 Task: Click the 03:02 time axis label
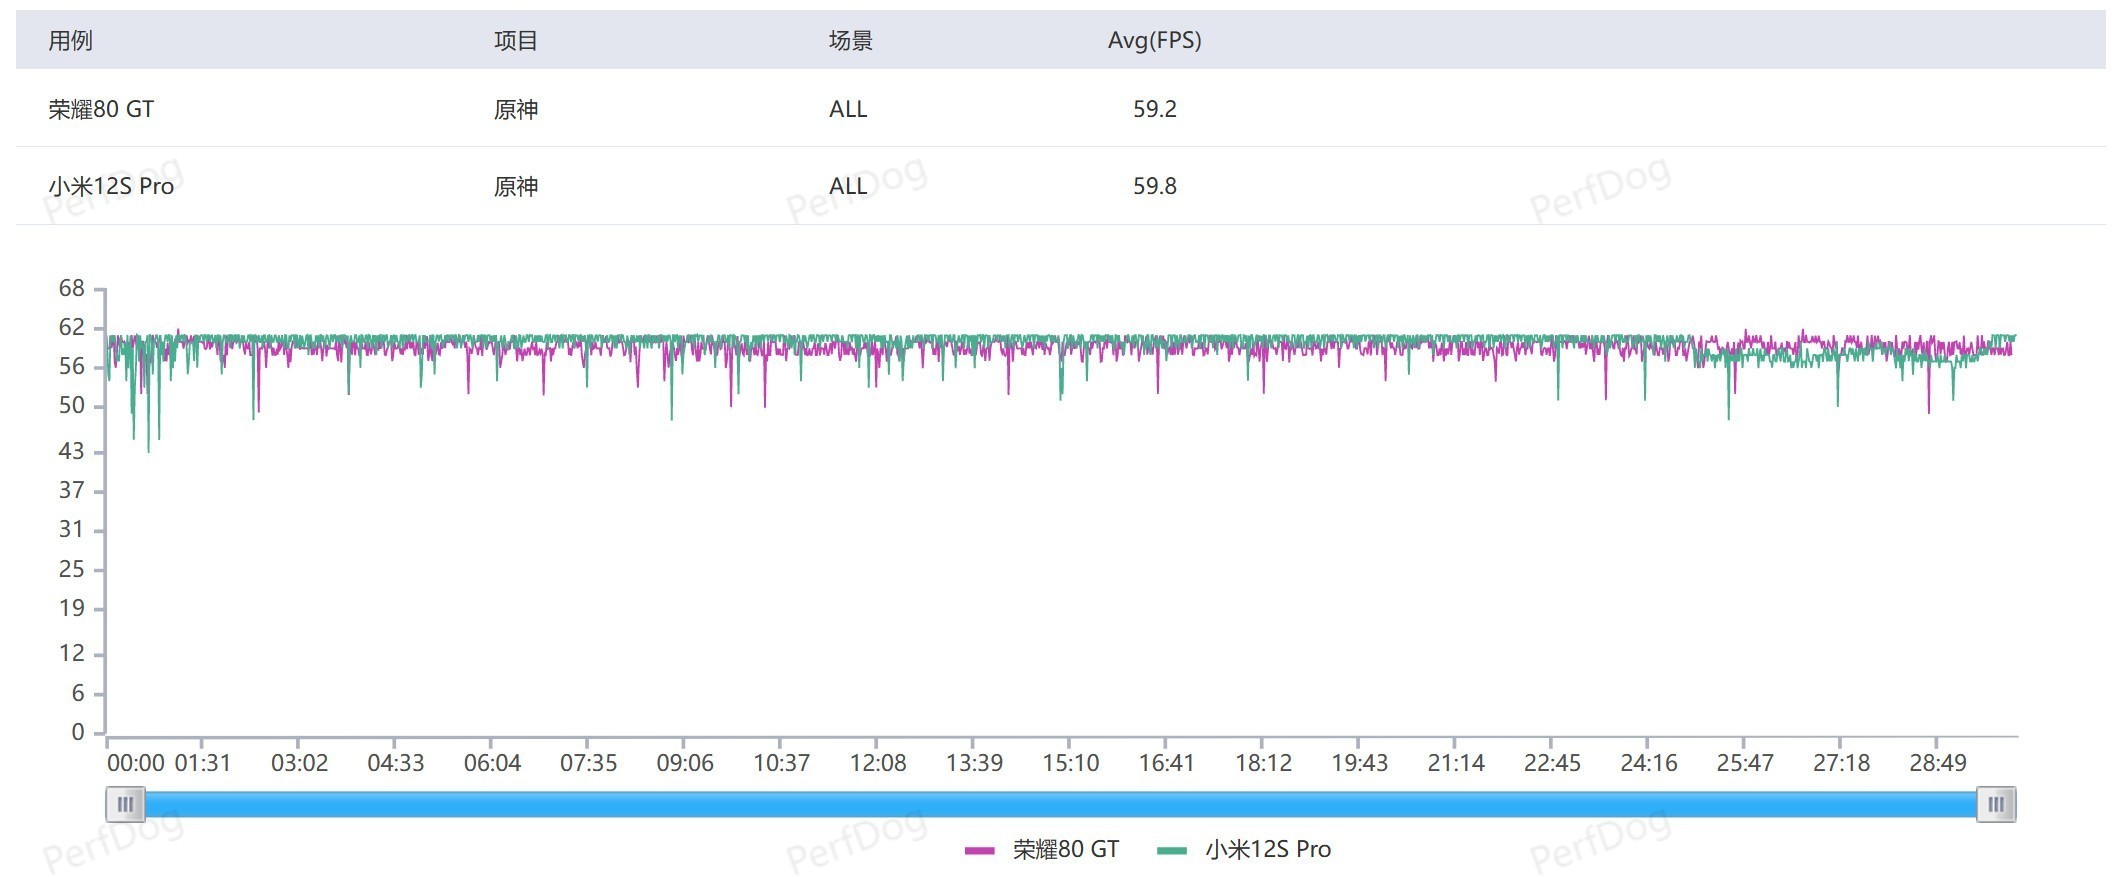point(300,764)
